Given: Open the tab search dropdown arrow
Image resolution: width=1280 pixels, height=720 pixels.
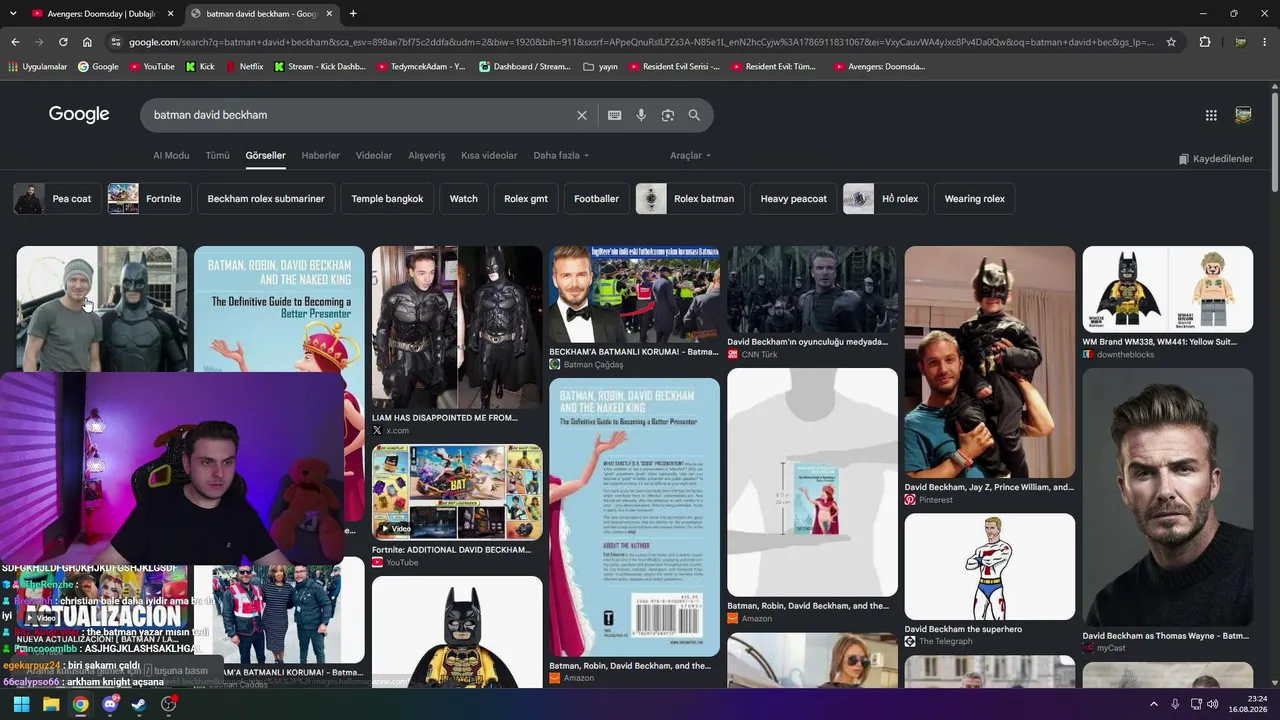Looking at the screenshot, I should coord(13,14).
